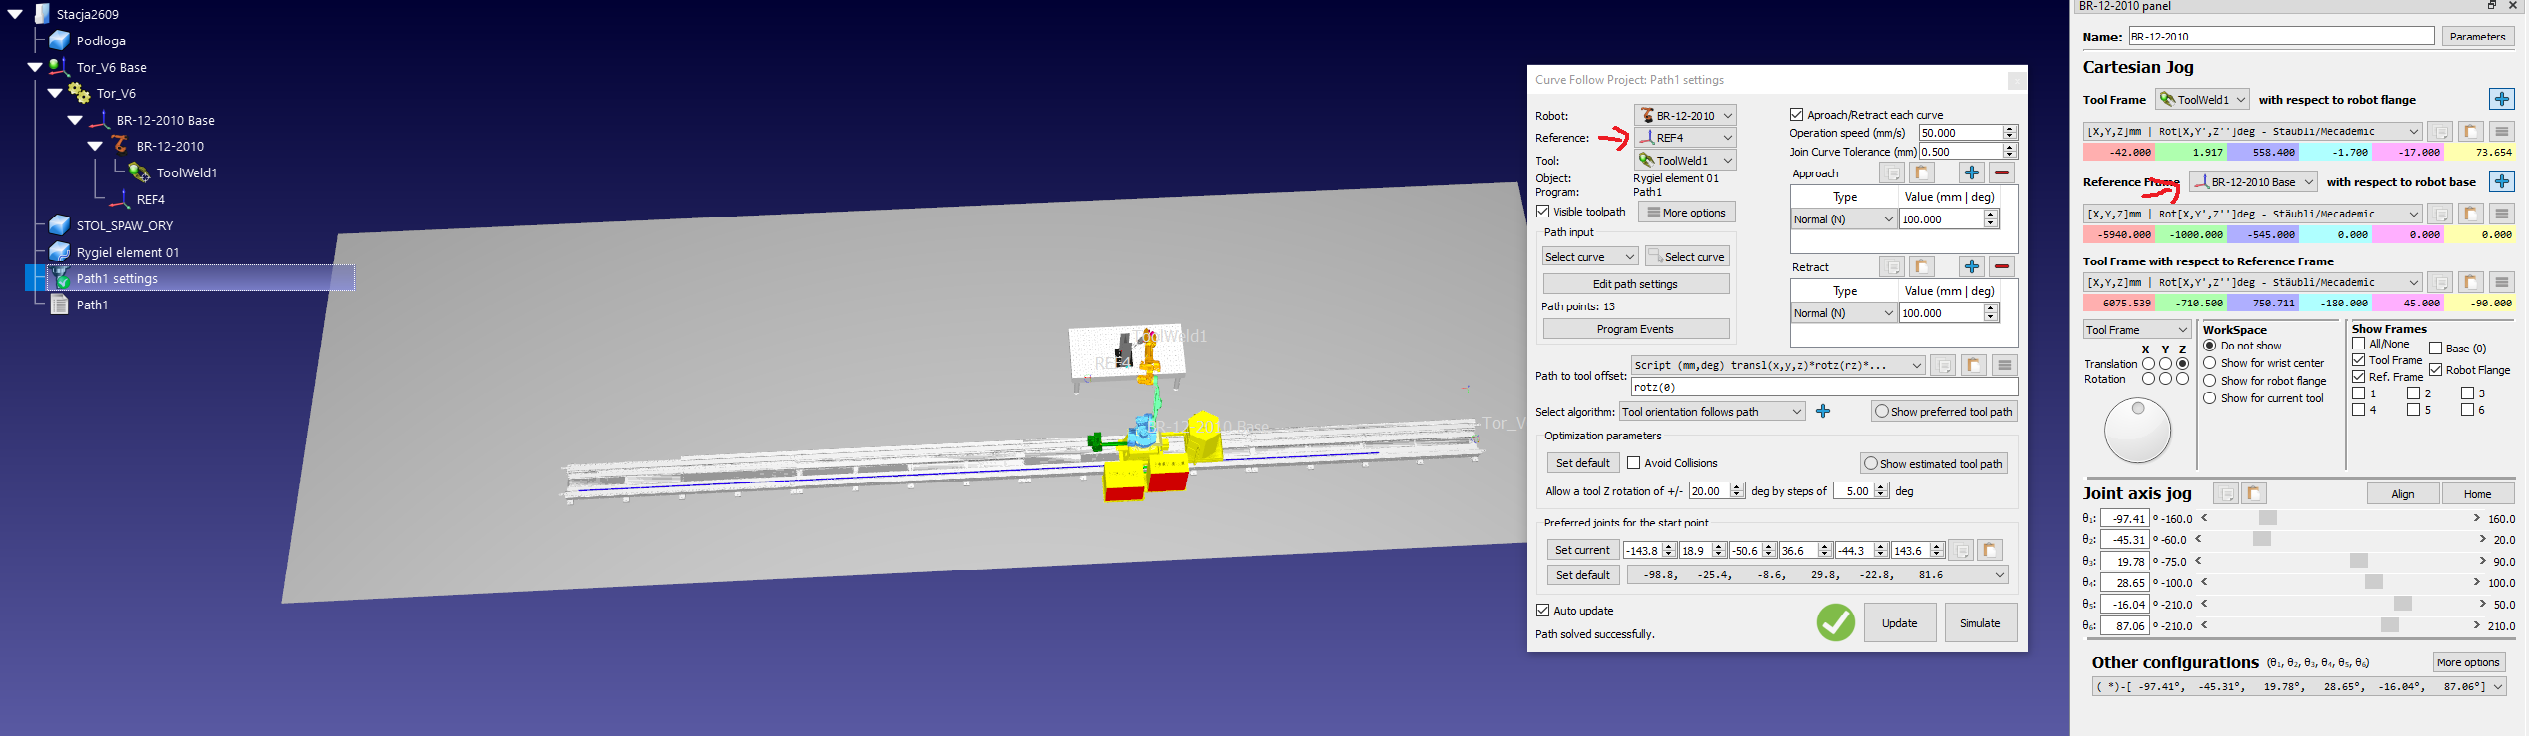Viewport: 2529px width, 736px height.
Task: Select the ToolWeld1 item in station tree
Action: pyautogui.click(x=186, y=173)
